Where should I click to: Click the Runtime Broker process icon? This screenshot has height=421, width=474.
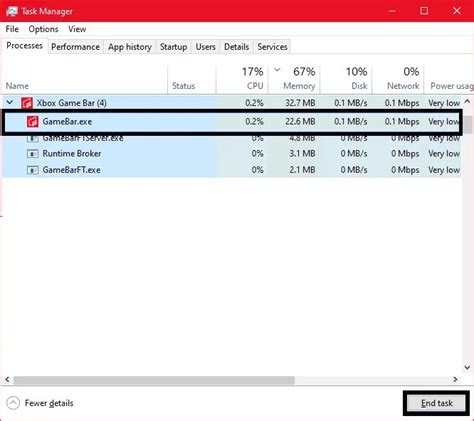pos(32,154)
